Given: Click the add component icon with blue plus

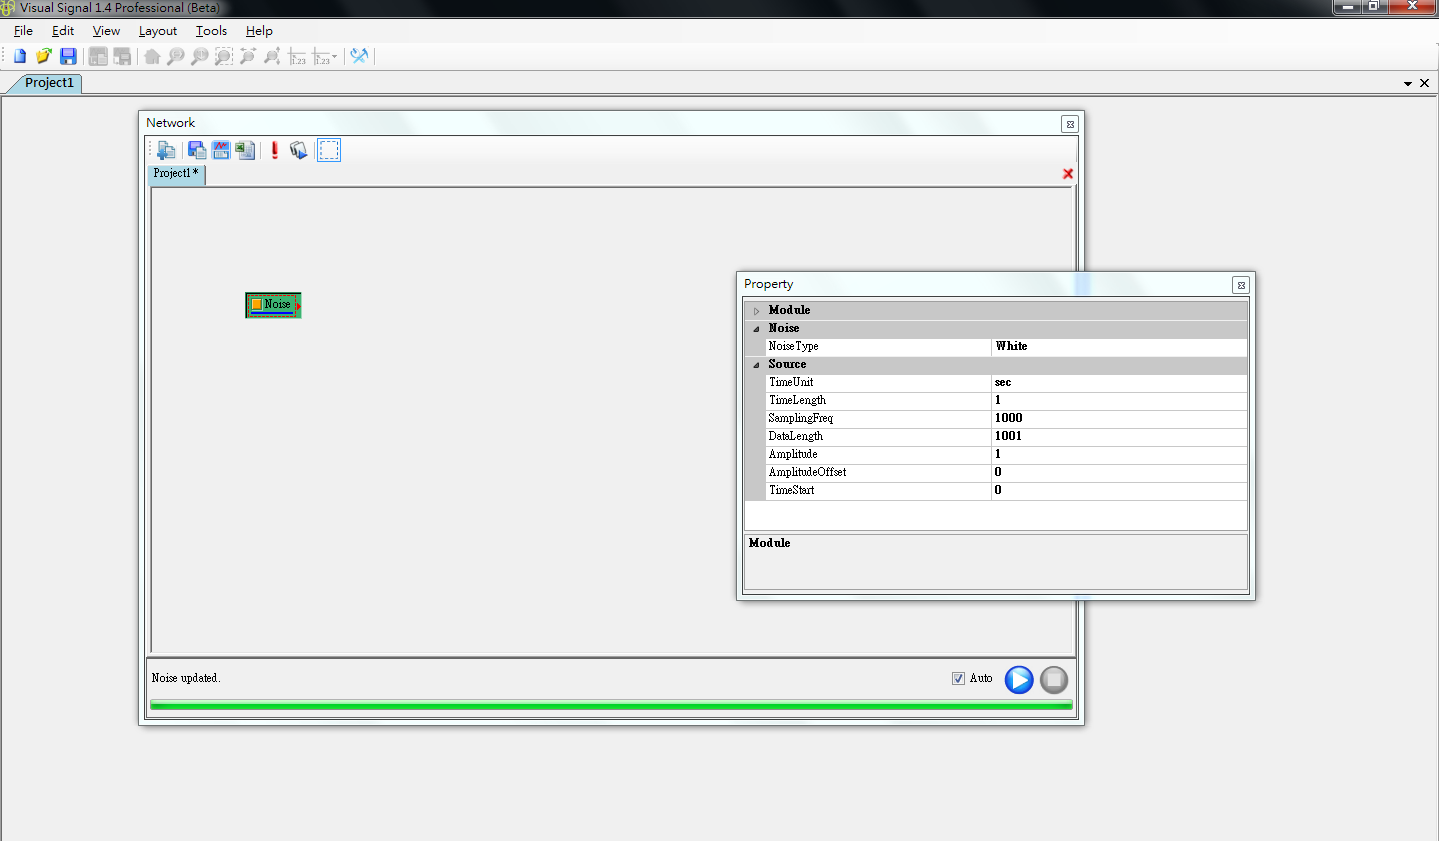Looking at the screenshot, I should tap(166, 150).
